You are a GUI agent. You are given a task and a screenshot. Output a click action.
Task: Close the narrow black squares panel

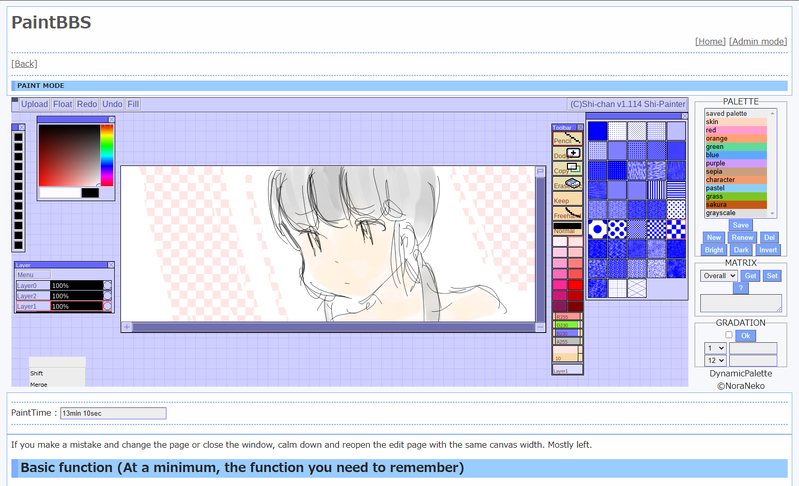(21, 127)
